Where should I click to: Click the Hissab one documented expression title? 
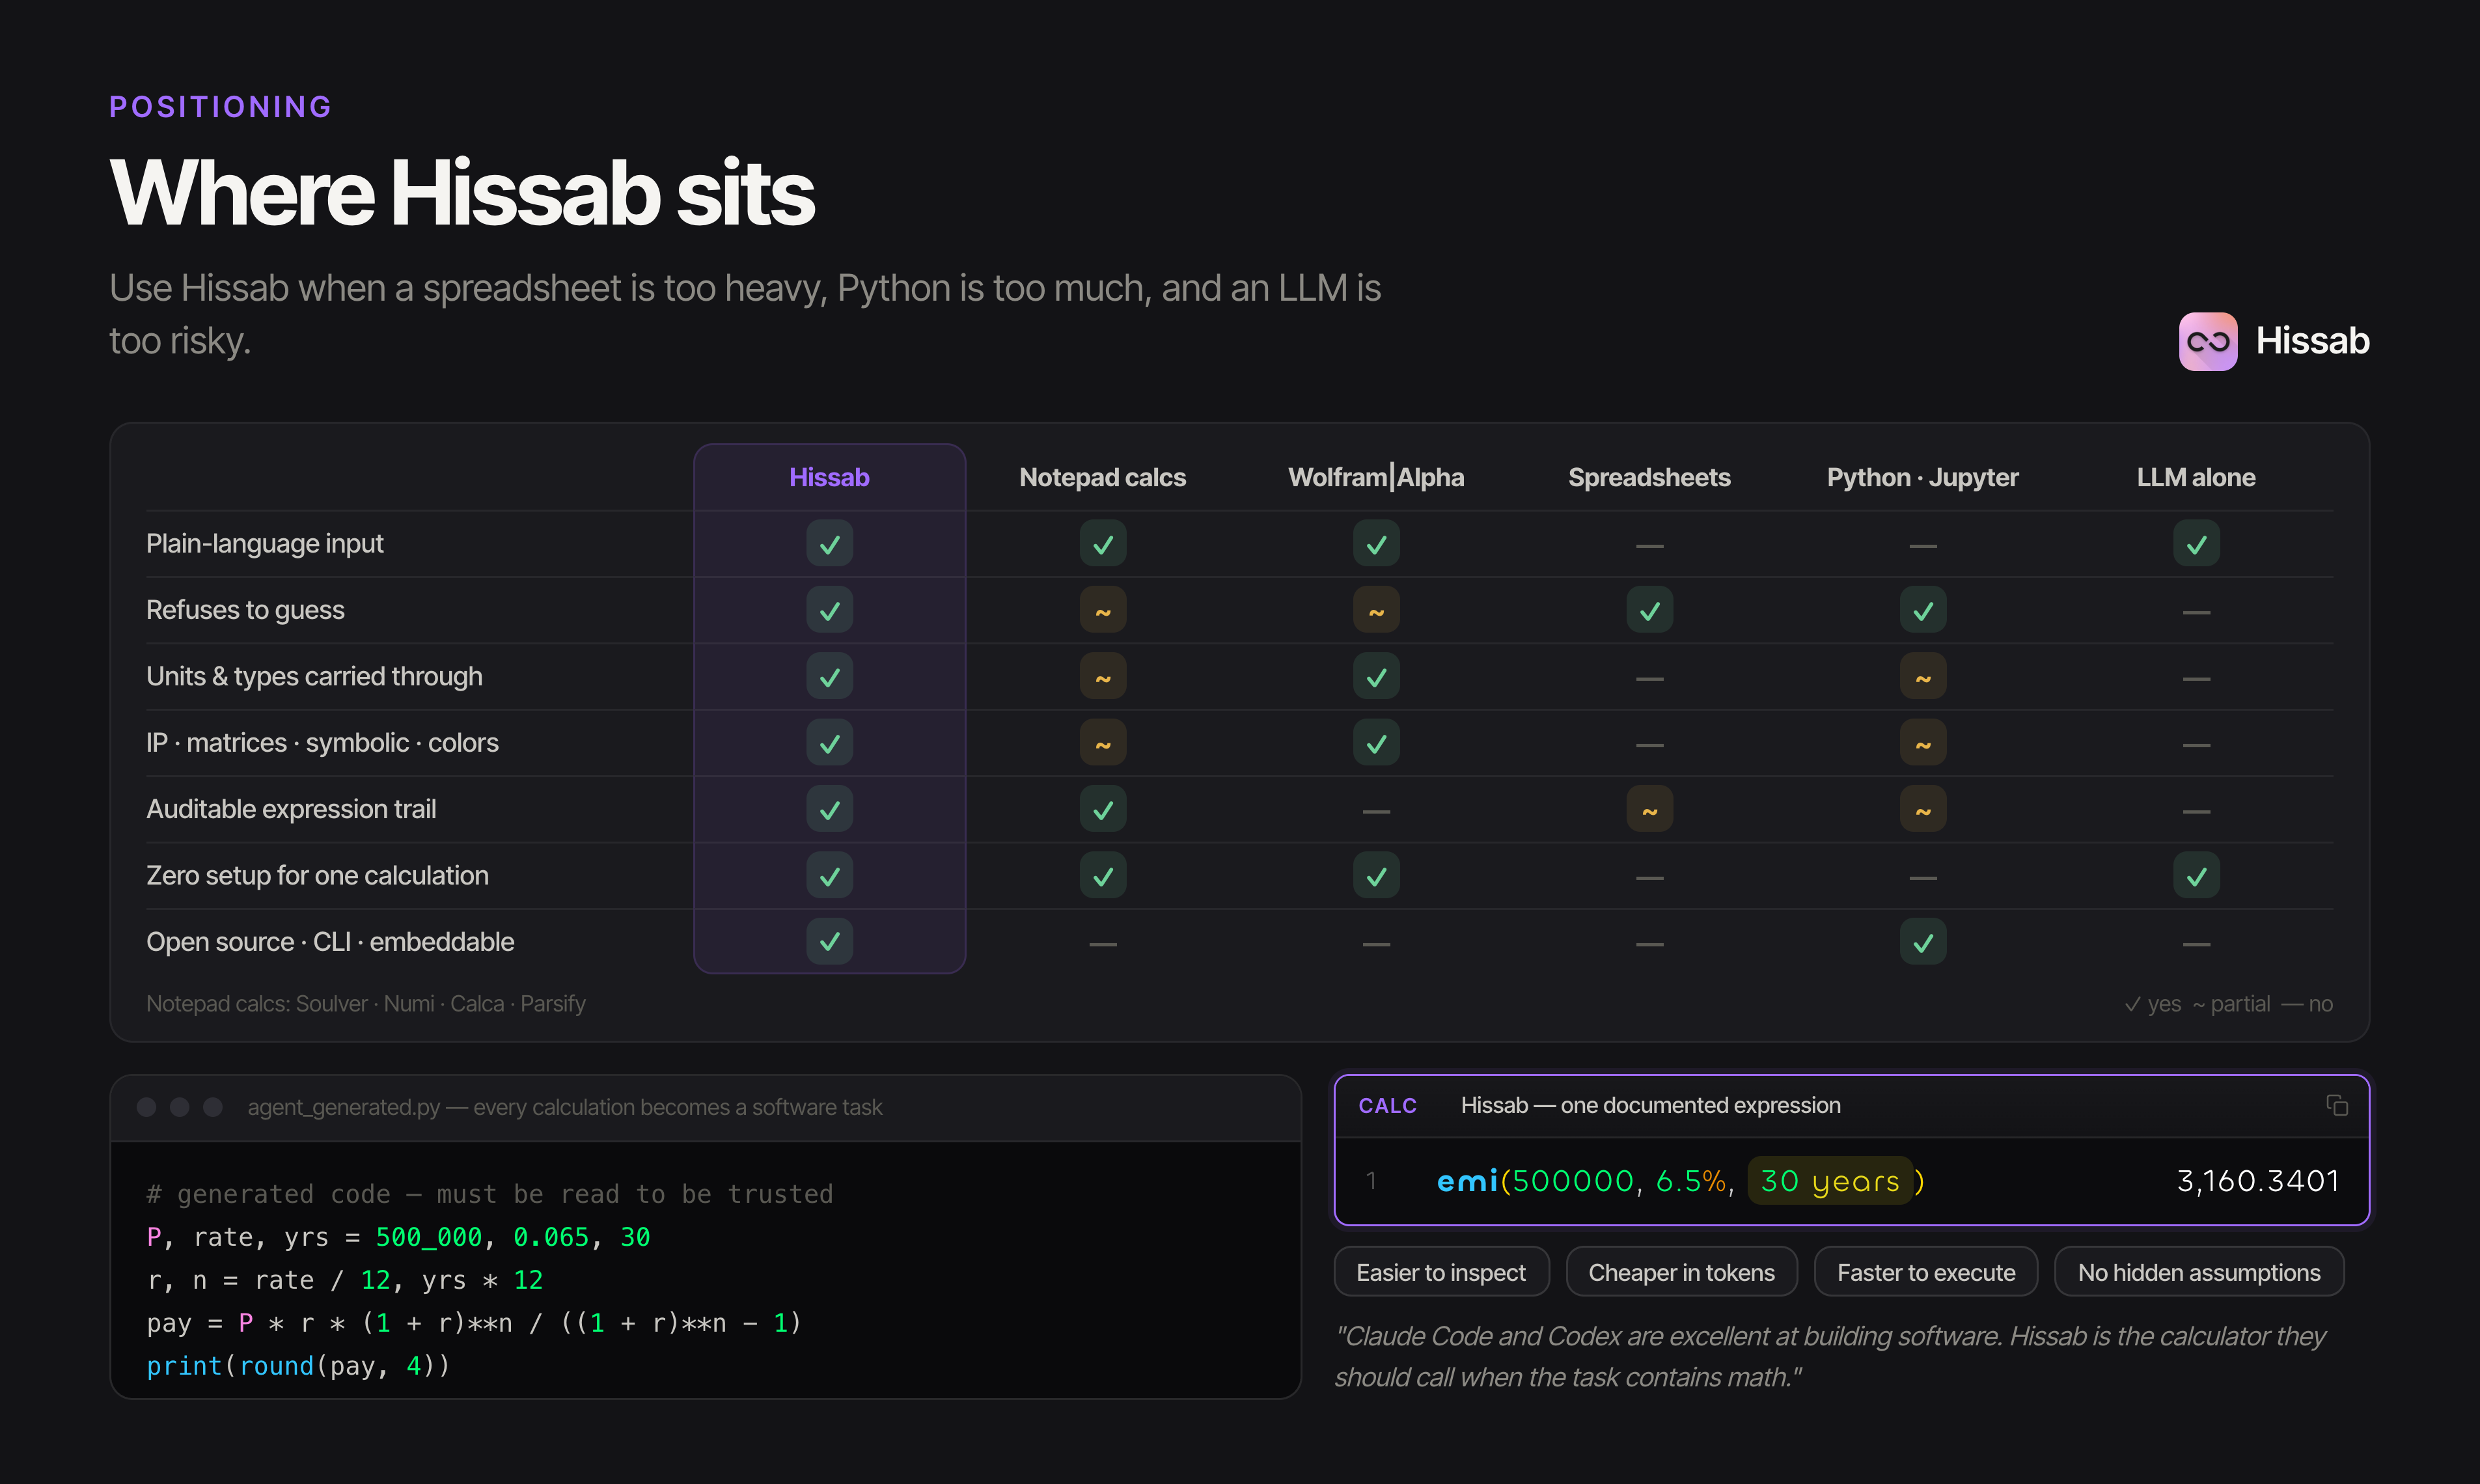[x=1650, y=1105]
